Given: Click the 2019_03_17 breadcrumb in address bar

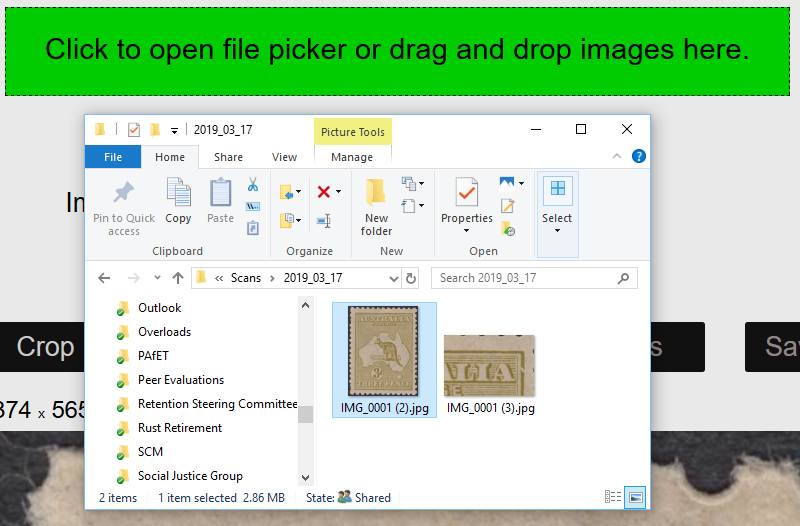Looking at the screenshot, I should pyautogui.click(x=313, y=278).
